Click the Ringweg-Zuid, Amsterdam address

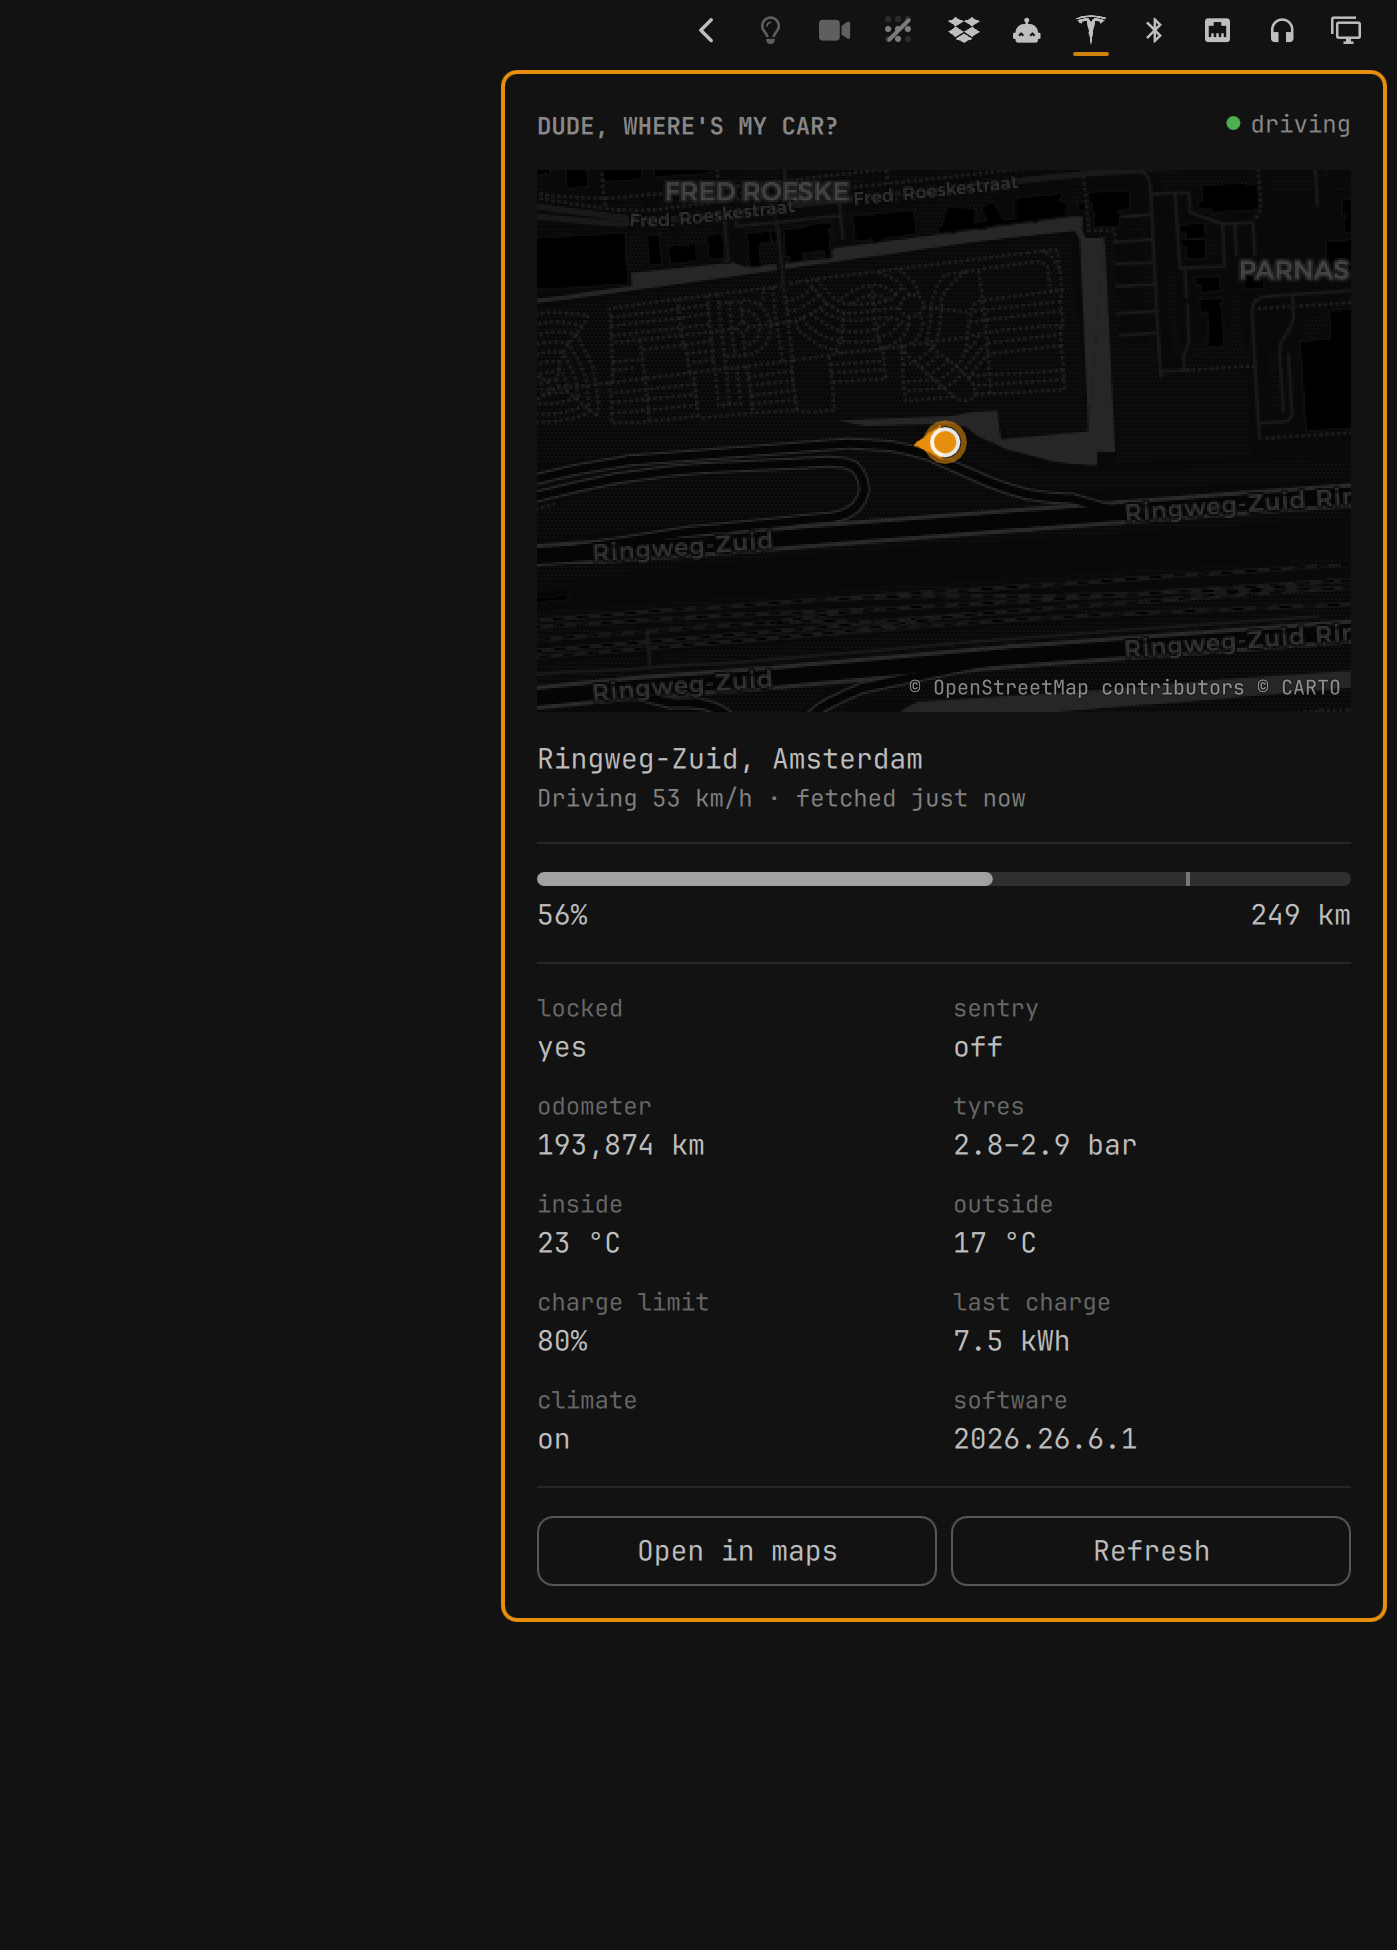tap(730, 759)
